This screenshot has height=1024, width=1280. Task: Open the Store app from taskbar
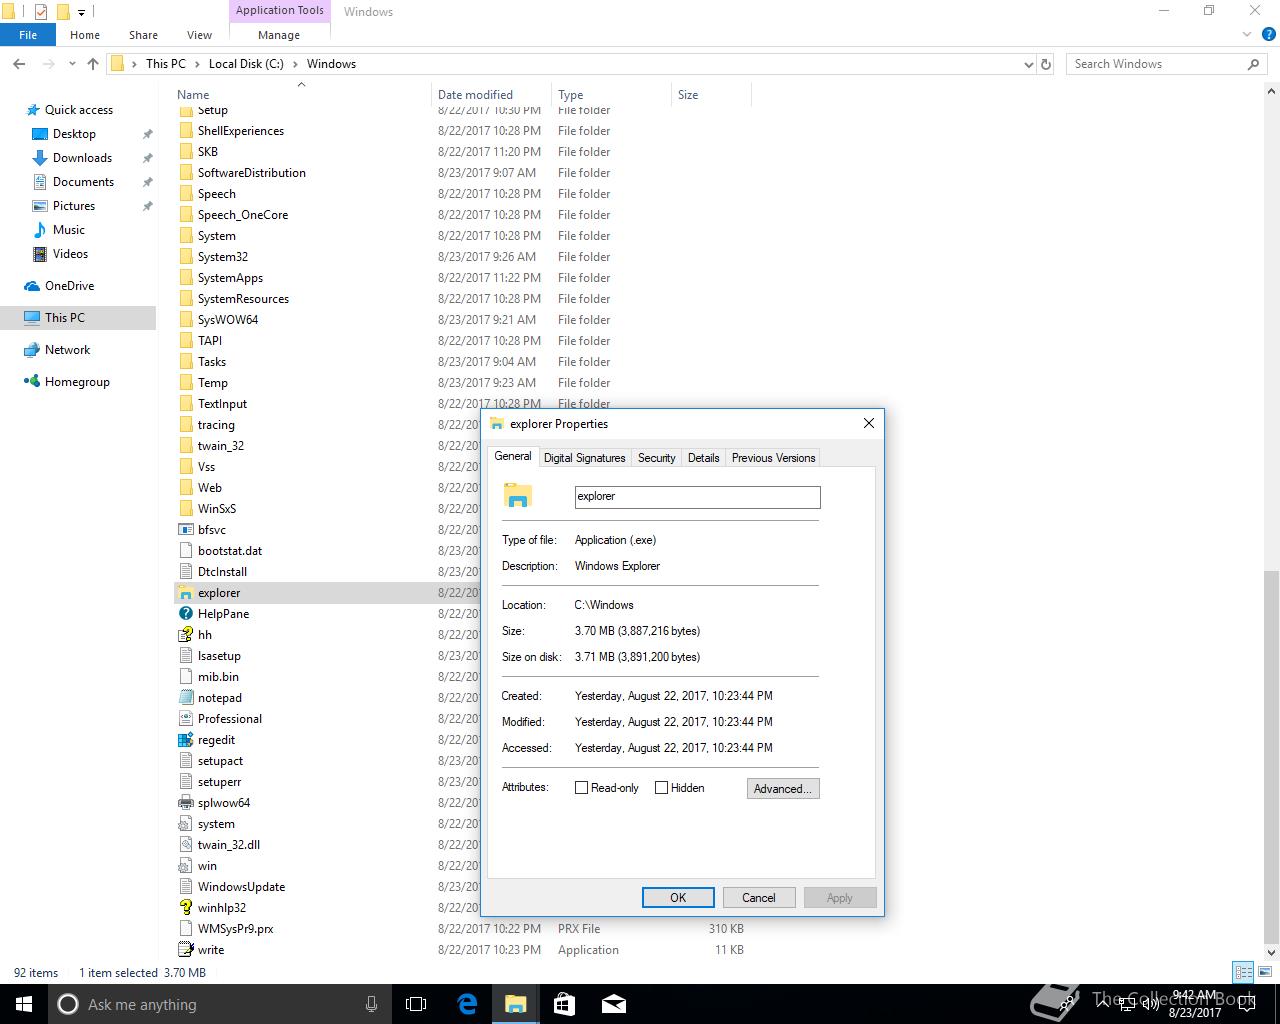point(564,1004)
